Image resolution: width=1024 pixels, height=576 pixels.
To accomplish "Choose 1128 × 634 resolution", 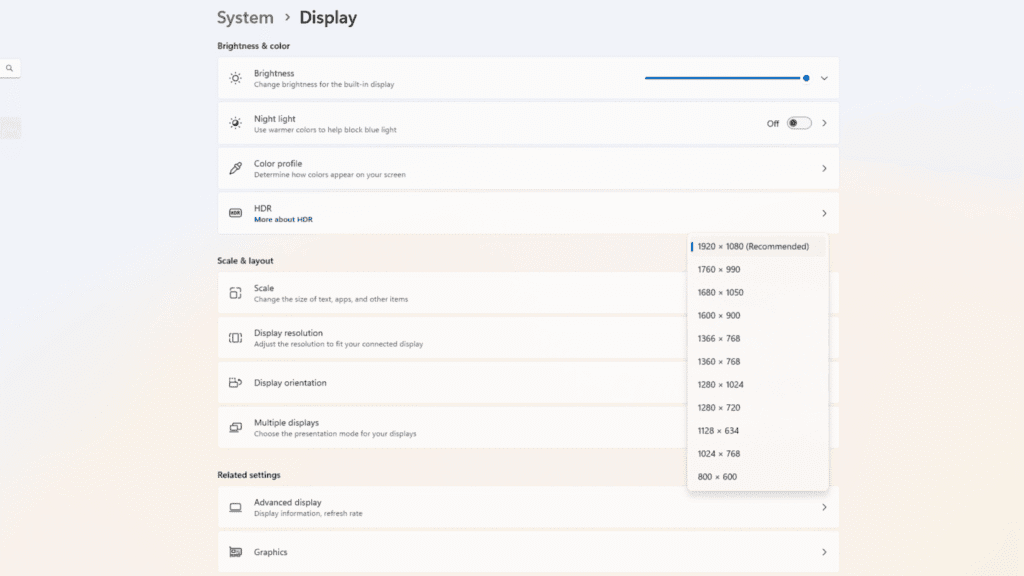I will (758, 430).
